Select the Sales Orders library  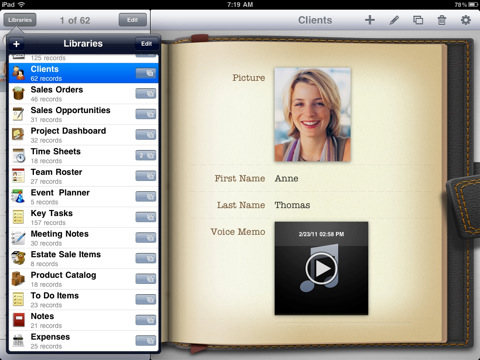click(x=83, y=94)
